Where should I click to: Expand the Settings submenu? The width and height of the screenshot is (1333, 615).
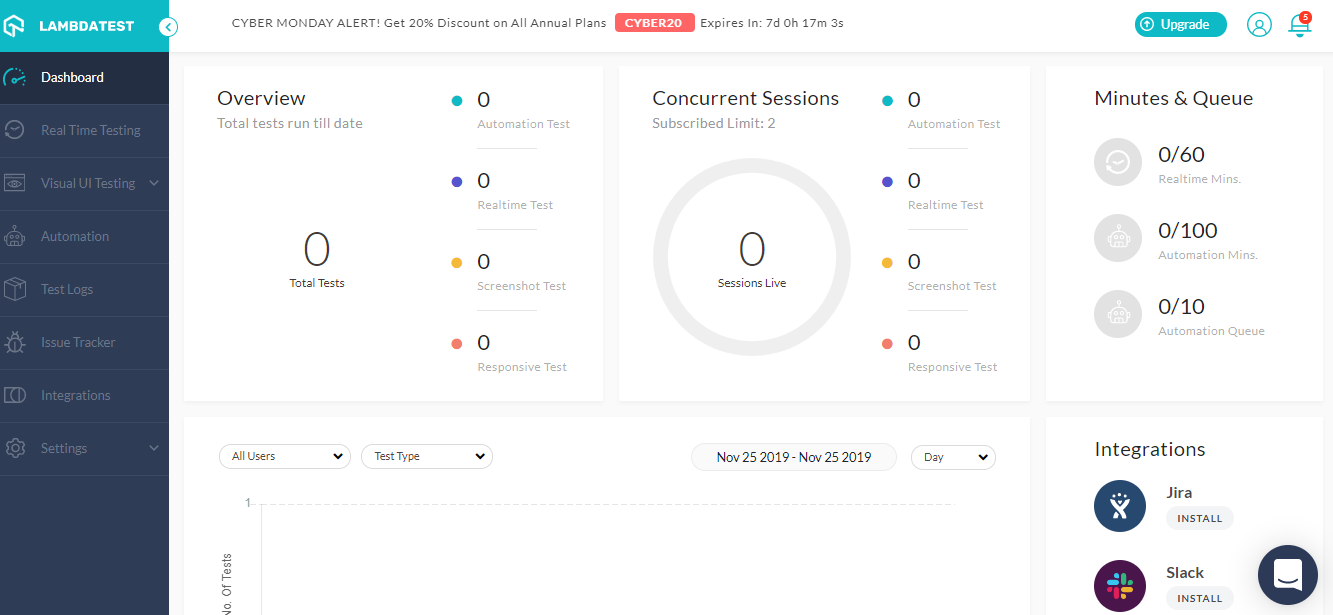[x=154, y=449]
